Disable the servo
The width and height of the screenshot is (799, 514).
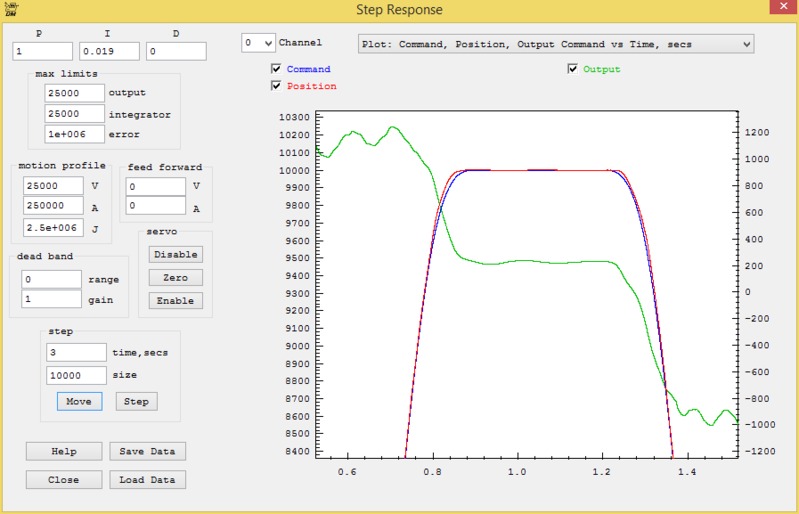click(176, 254)
